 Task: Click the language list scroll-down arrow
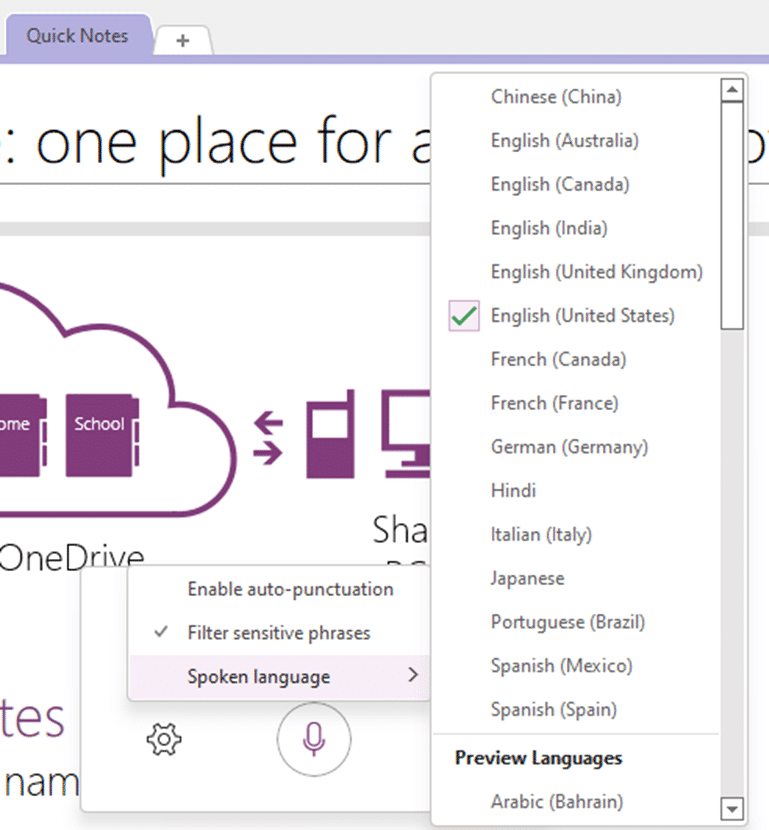(732, 808)
